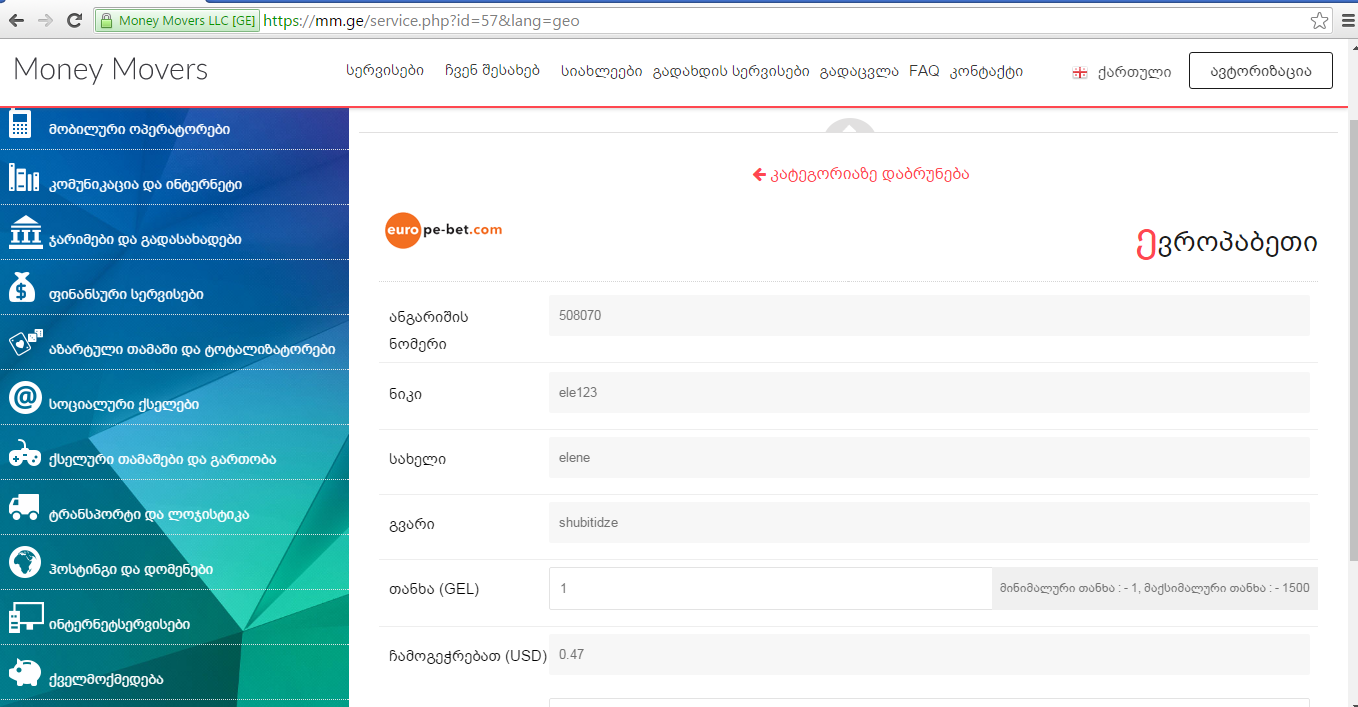Click the piggy bank icon for ქველმოქმედება
The height and width of the screenshot is (707, 1358).
(24, 672)
